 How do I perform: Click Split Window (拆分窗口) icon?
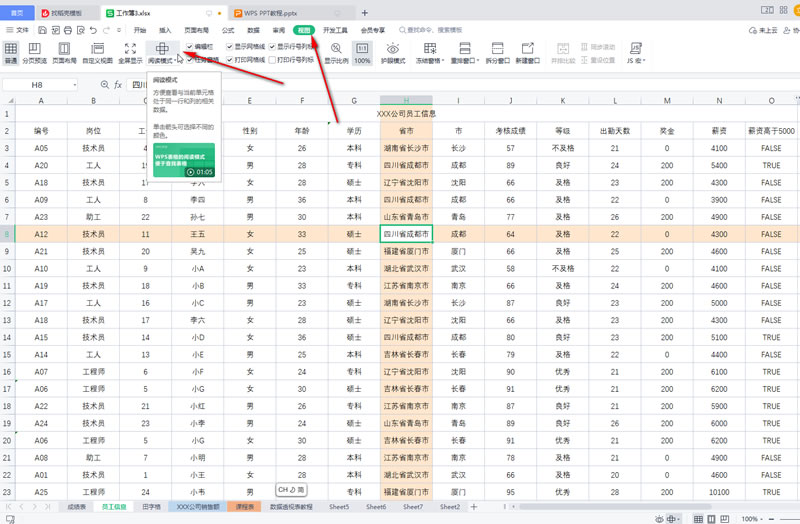pos(497,52)
